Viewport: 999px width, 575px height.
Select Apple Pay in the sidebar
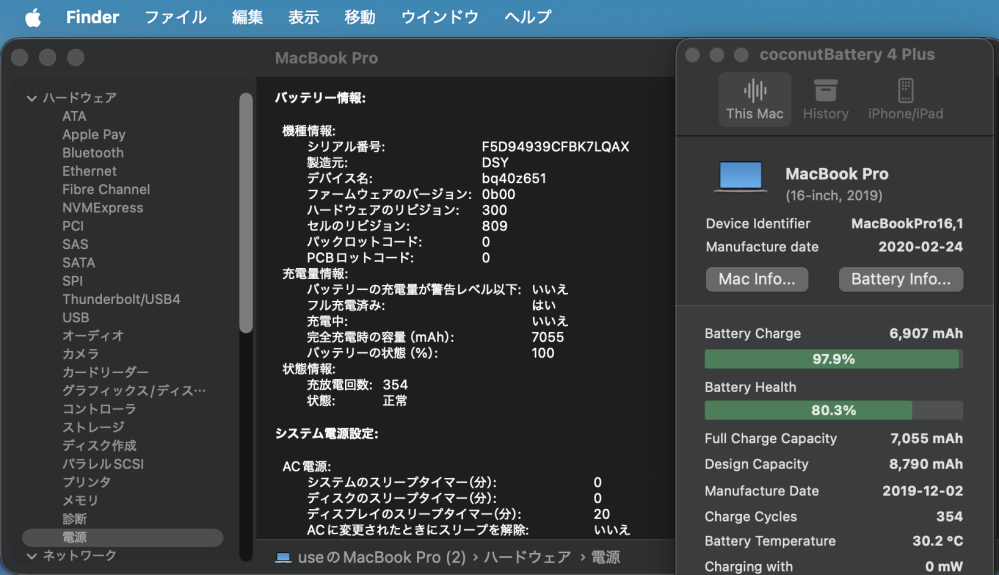tap(94, 134)
